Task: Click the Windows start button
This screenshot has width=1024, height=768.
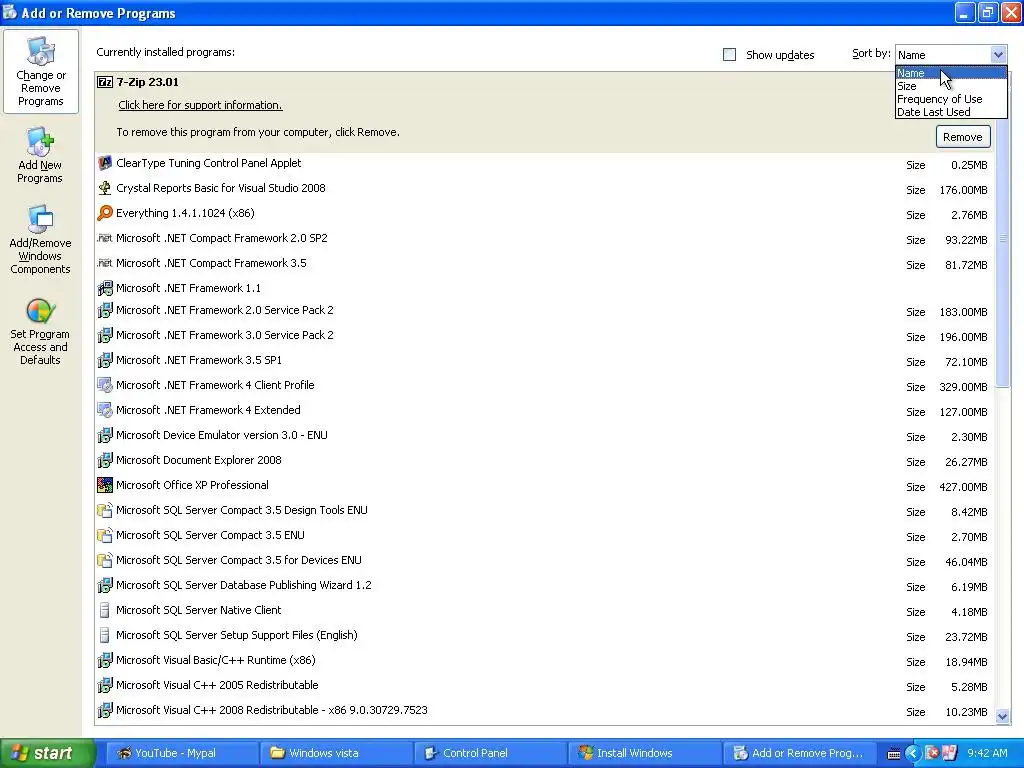Action: tap(47, 753)
